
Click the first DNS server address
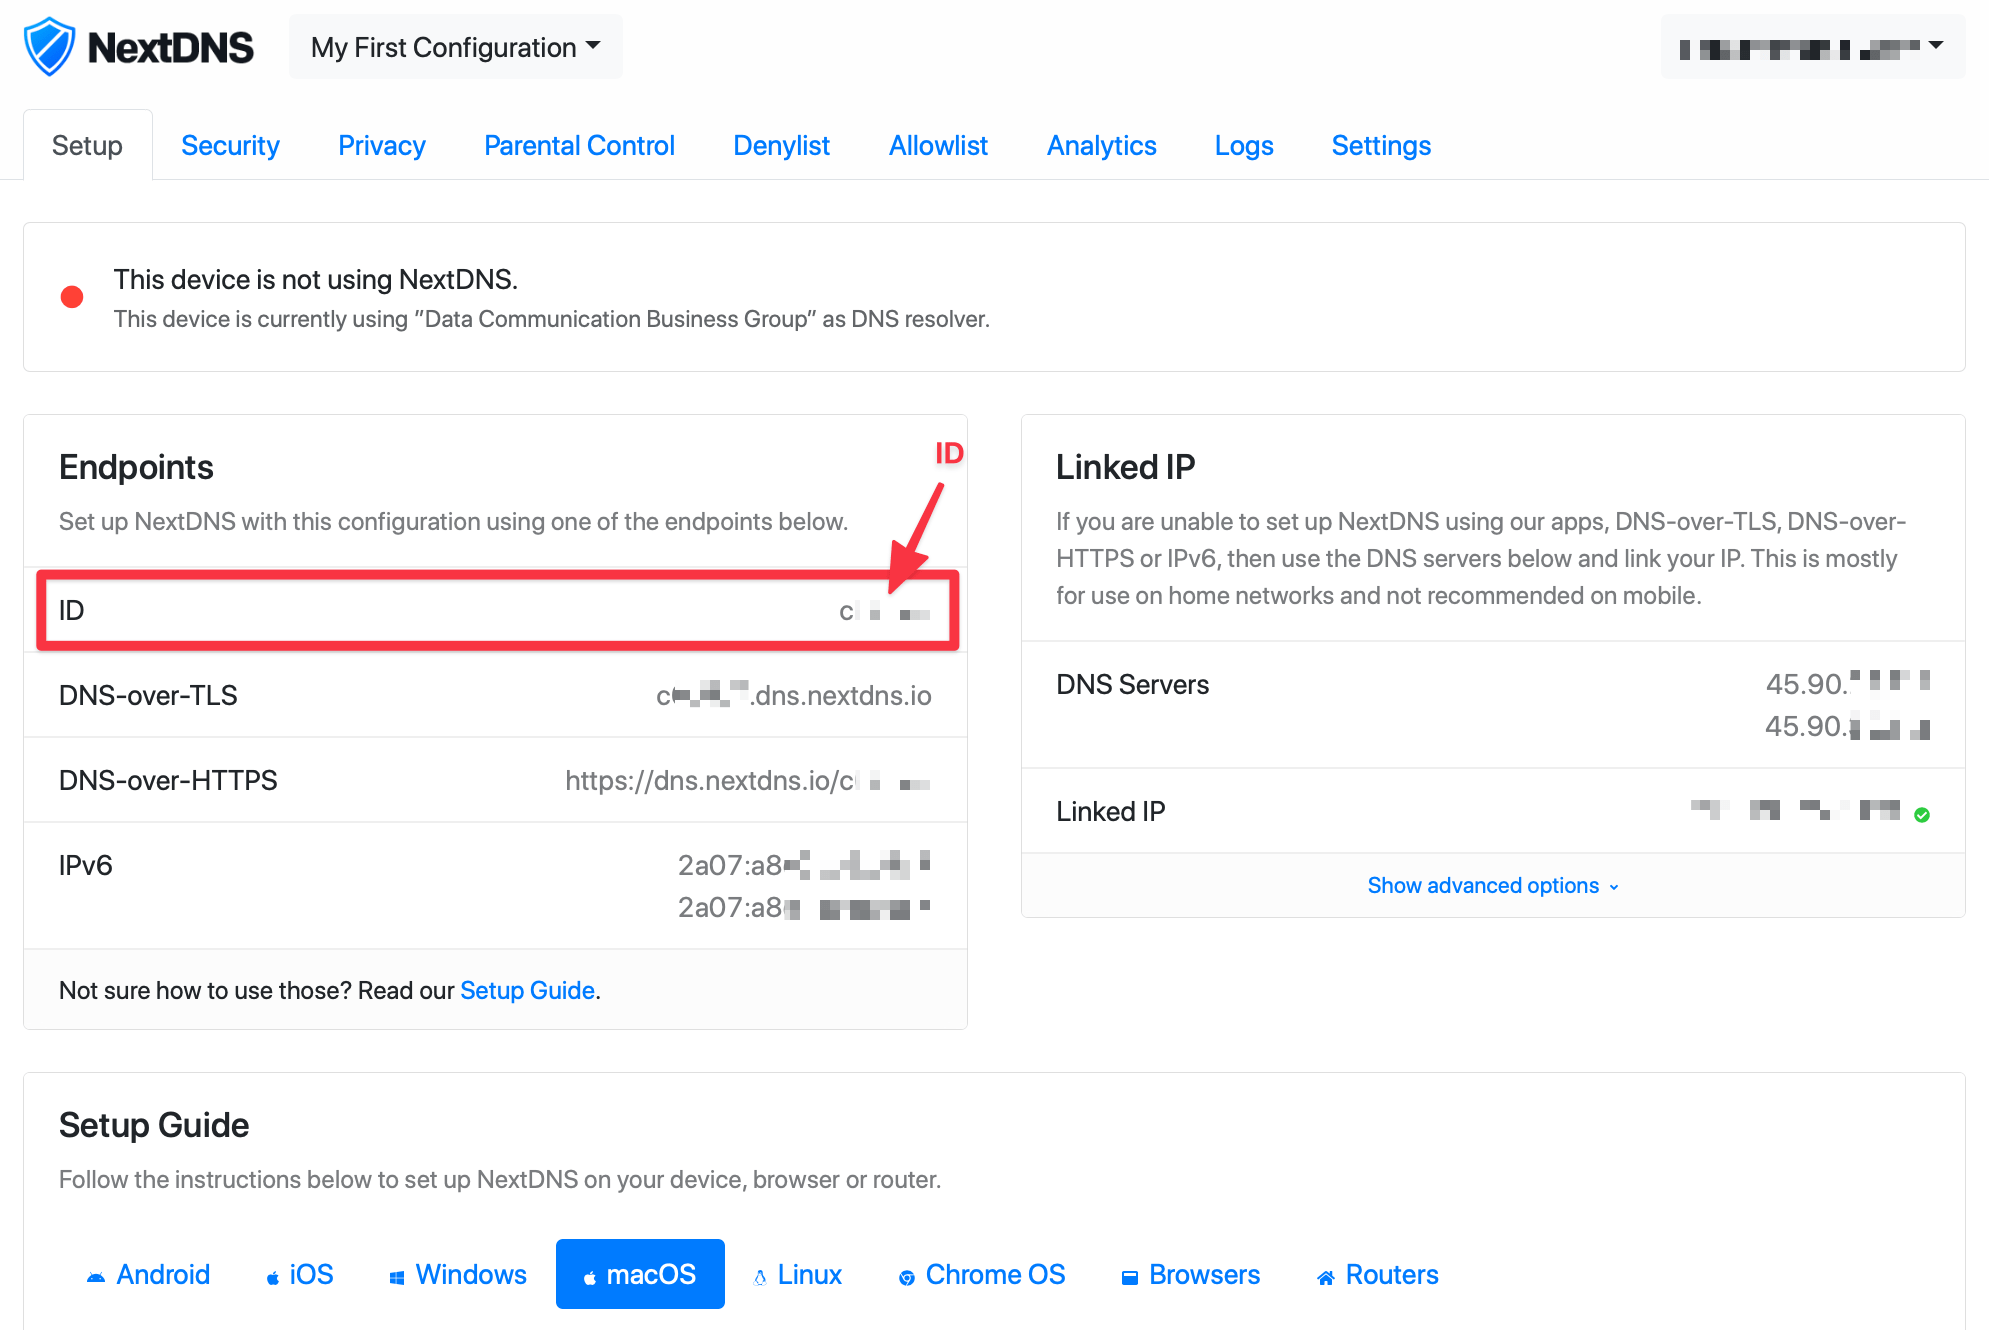[x=1848, y=684]
